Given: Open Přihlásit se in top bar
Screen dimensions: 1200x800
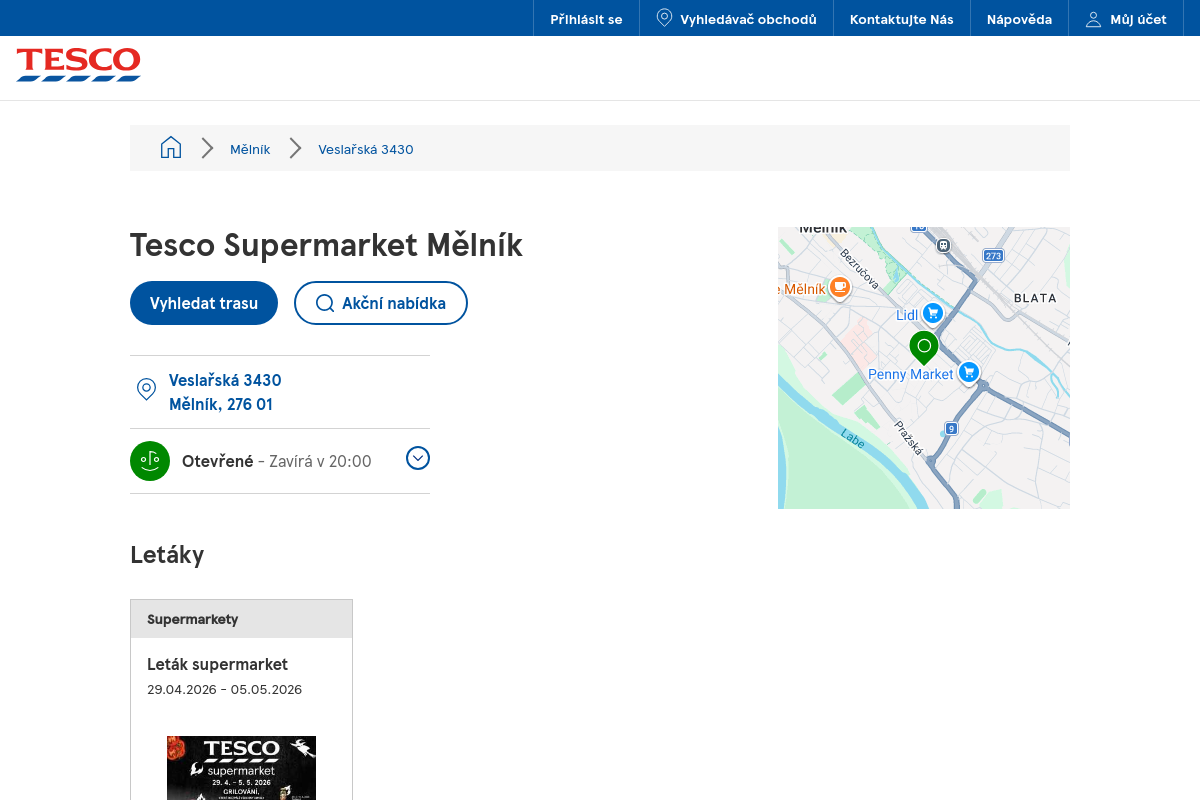Looking at the screenshot, I should tap(586, 19).
